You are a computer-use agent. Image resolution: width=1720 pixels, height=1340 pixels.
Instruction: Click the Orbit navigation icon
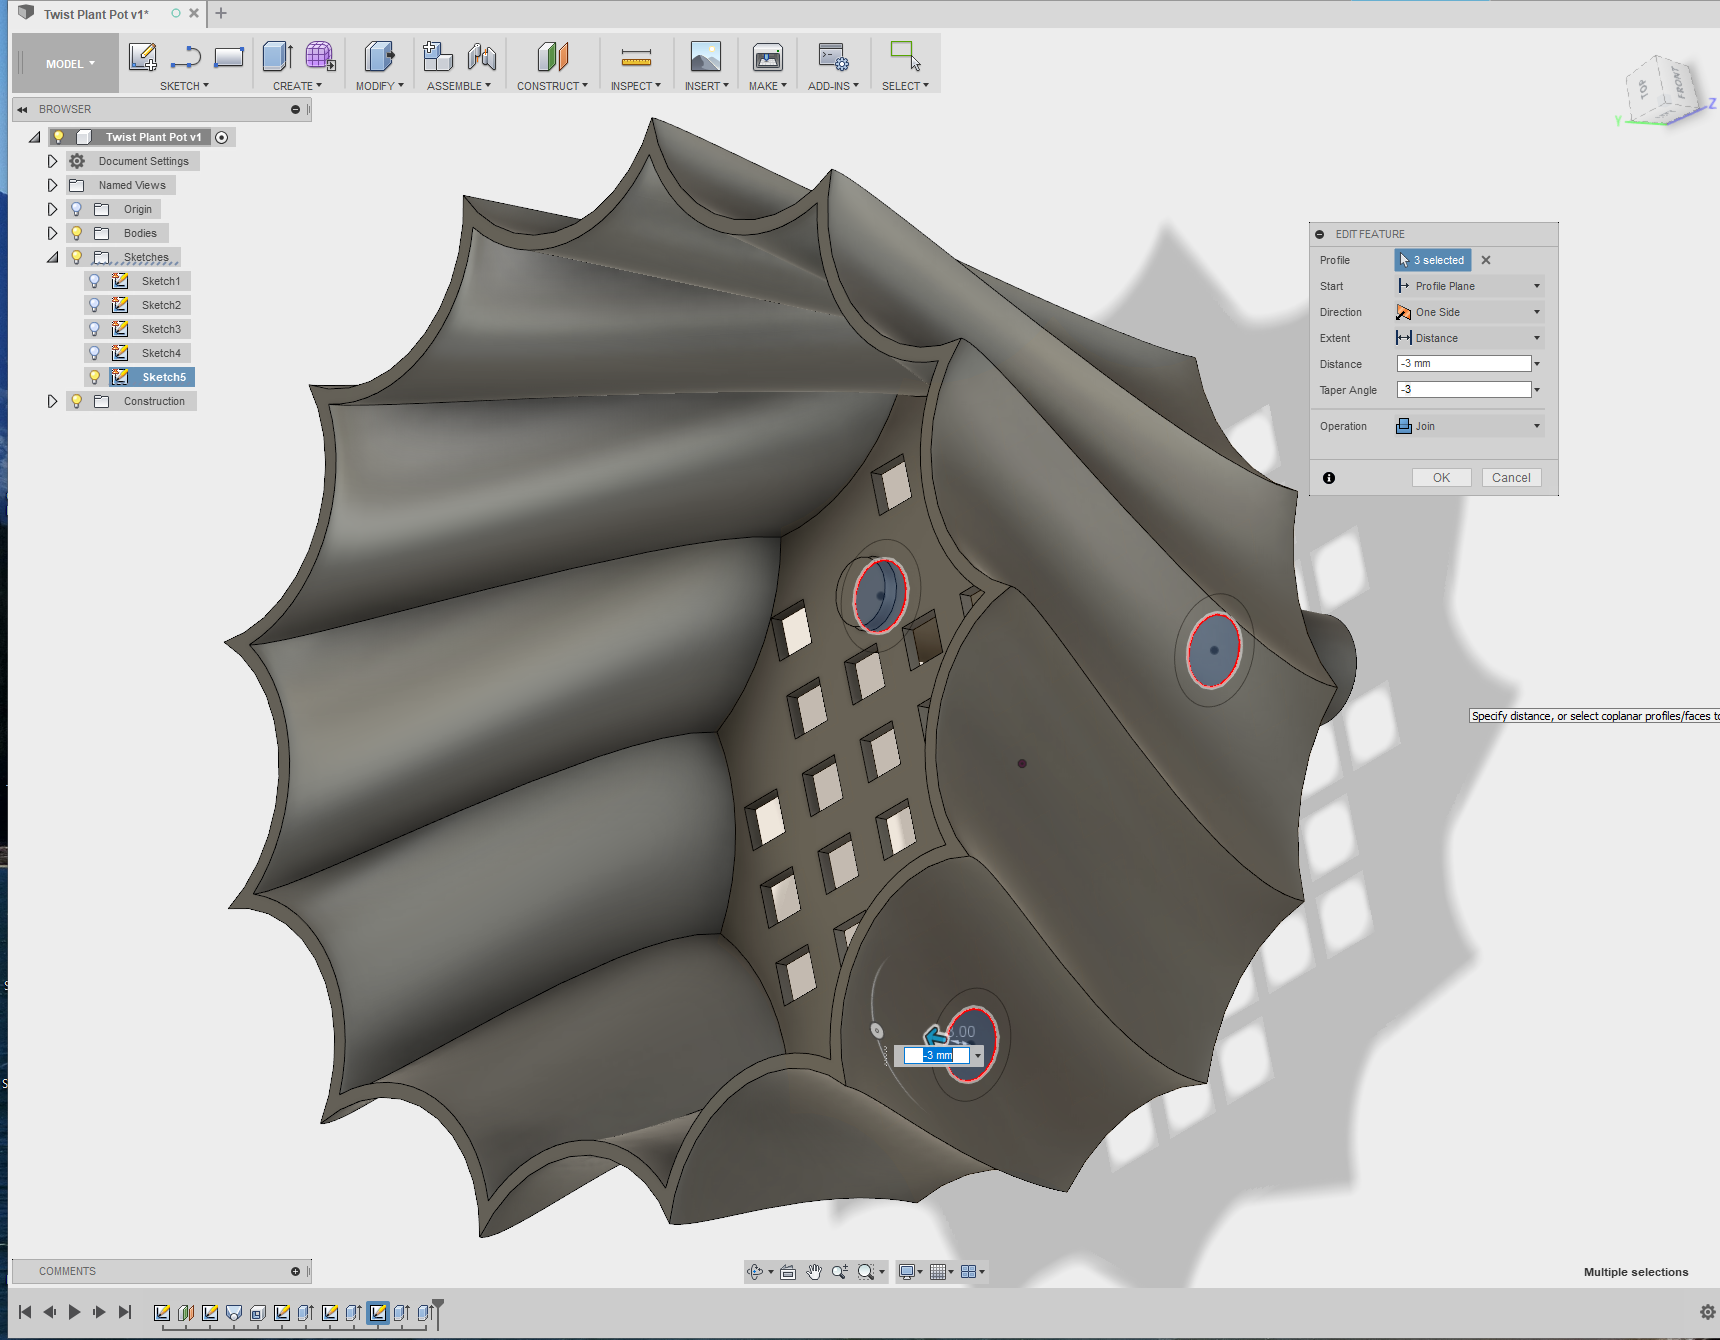pos(756,1272)
